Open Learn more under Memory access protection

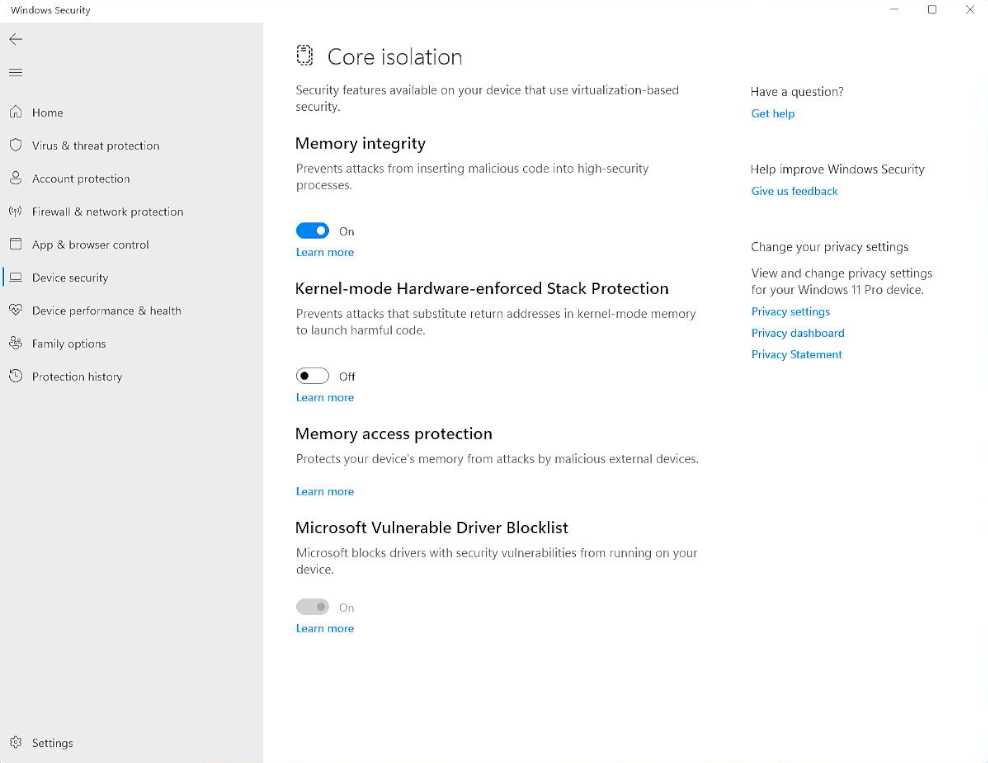pos(325,491)
